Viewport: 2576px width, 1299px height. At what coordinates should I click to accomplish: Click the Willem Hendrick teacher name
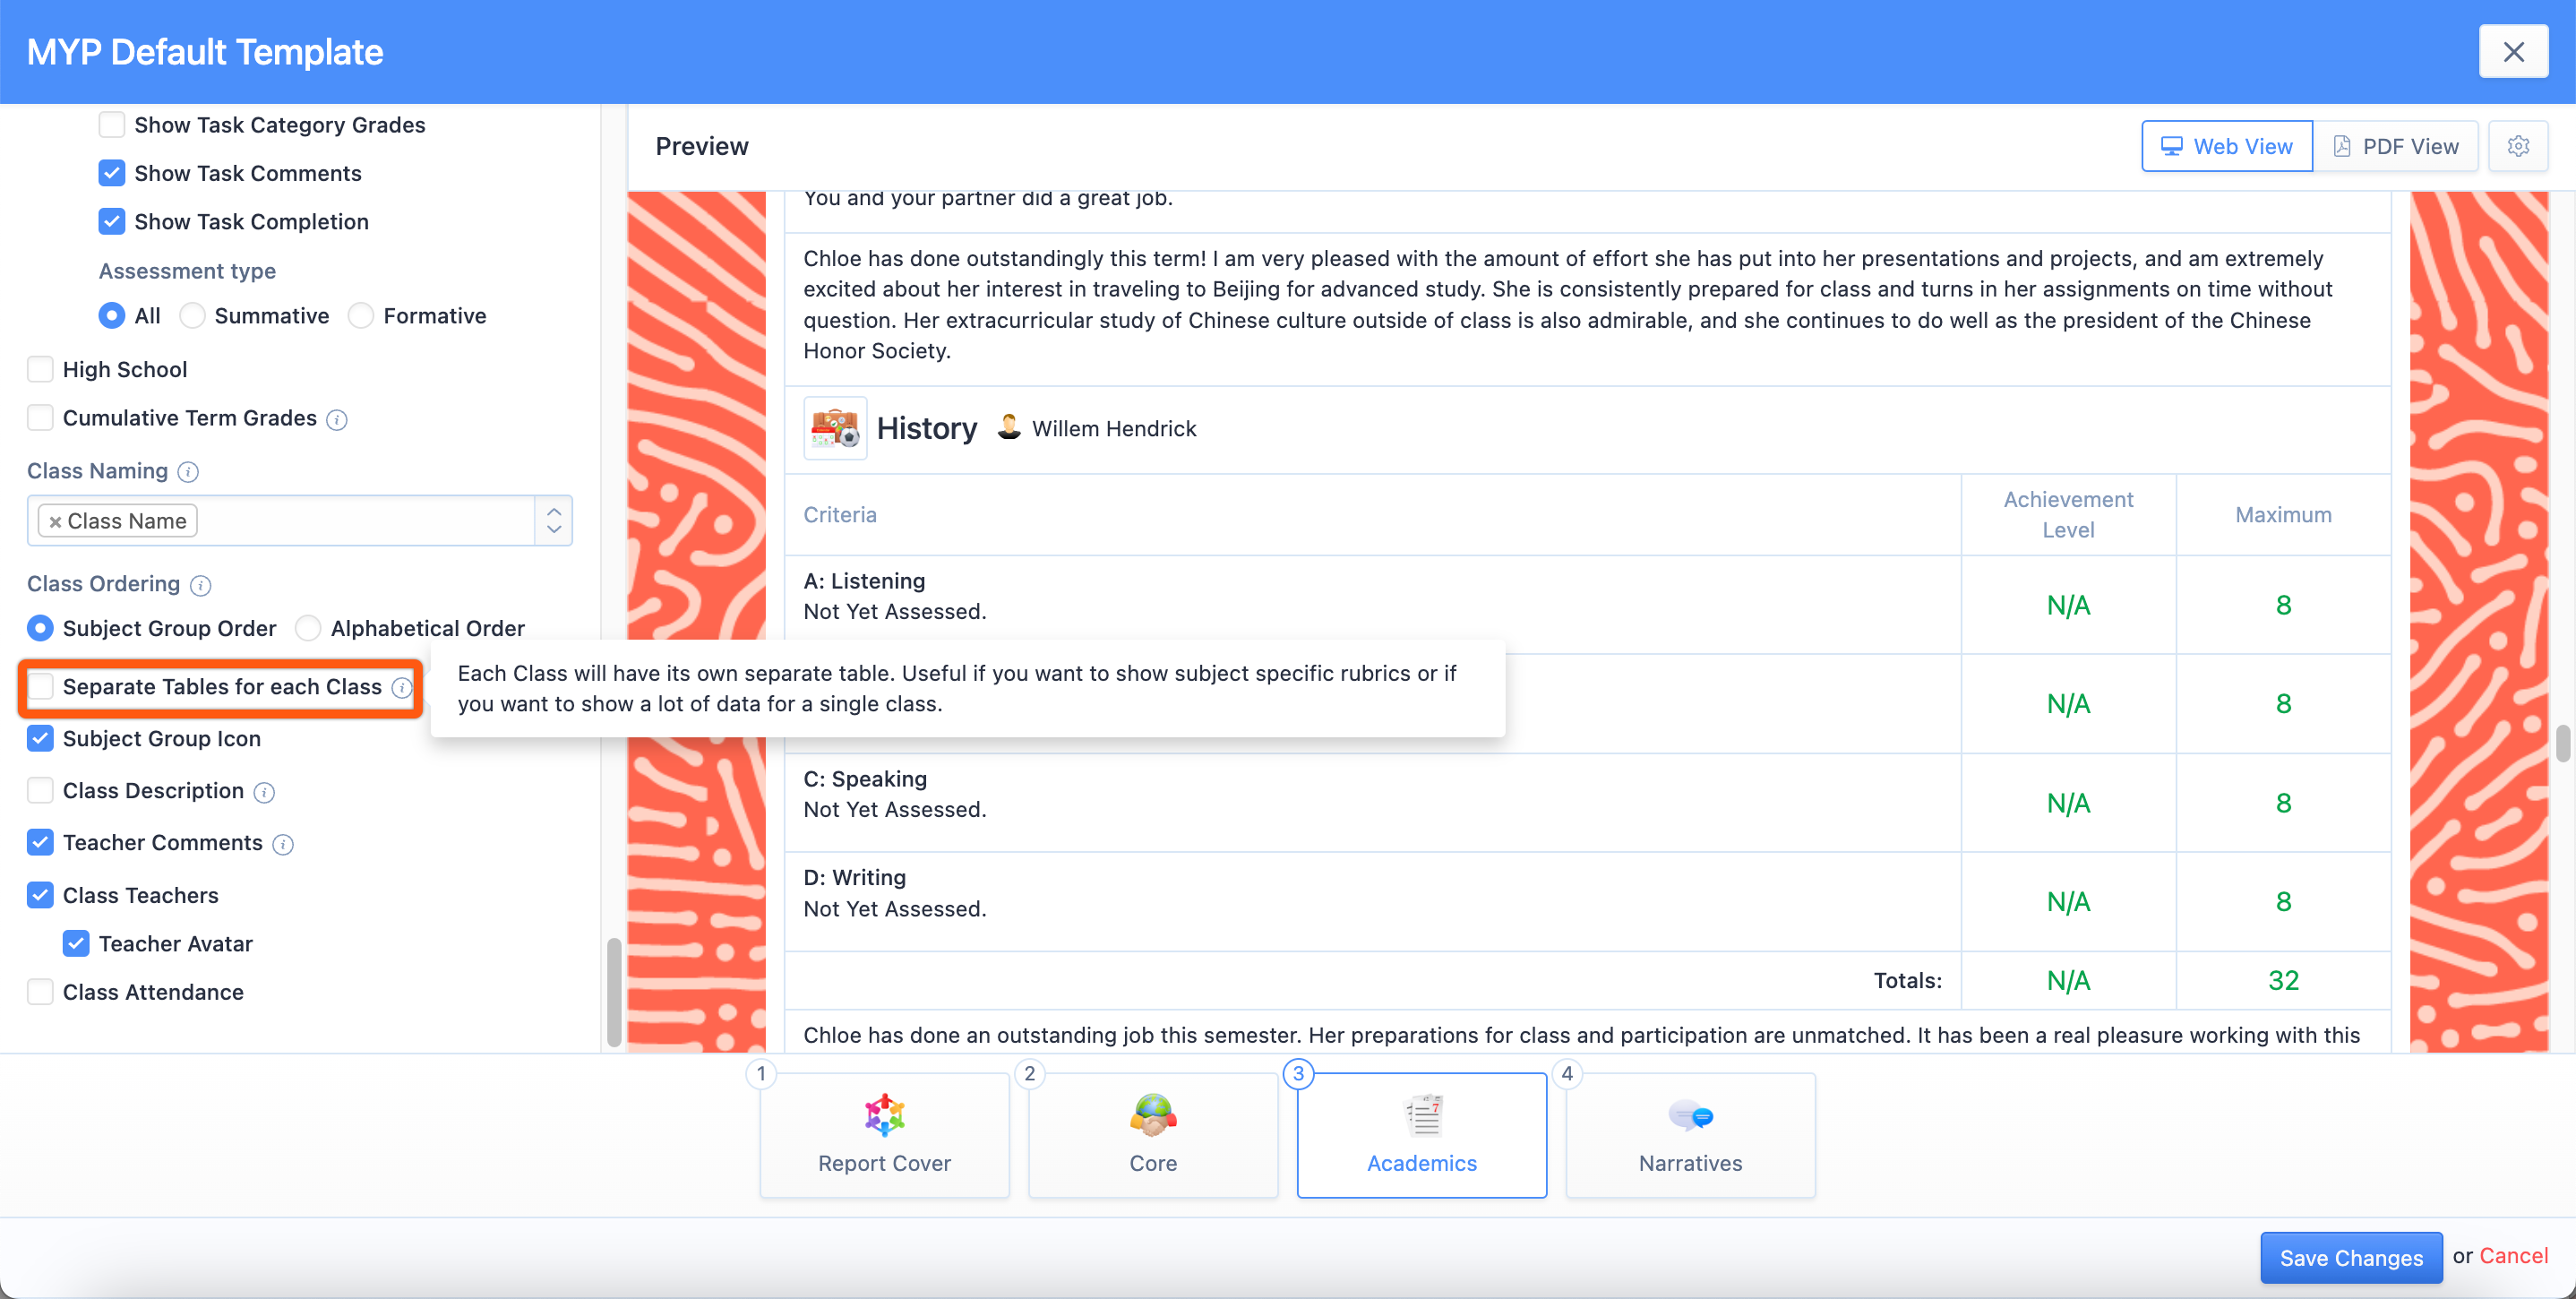coord(1114,428)
